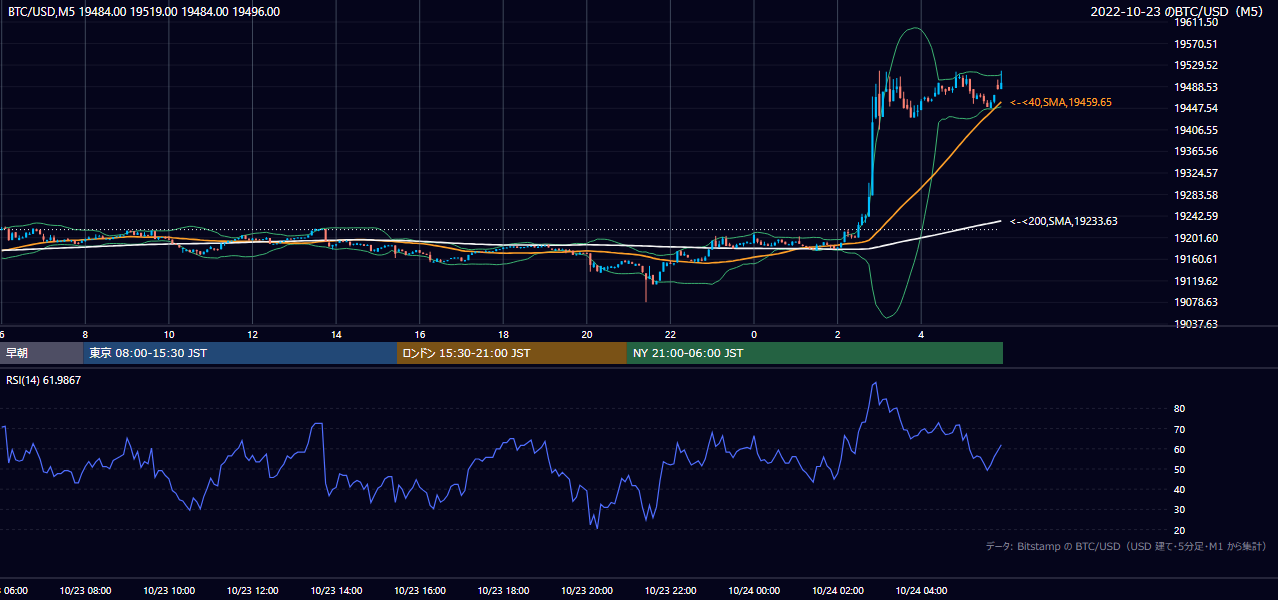Click price axis value 19283.58
This screenshot has width=1278, height=600.
tap(1196, 194)
